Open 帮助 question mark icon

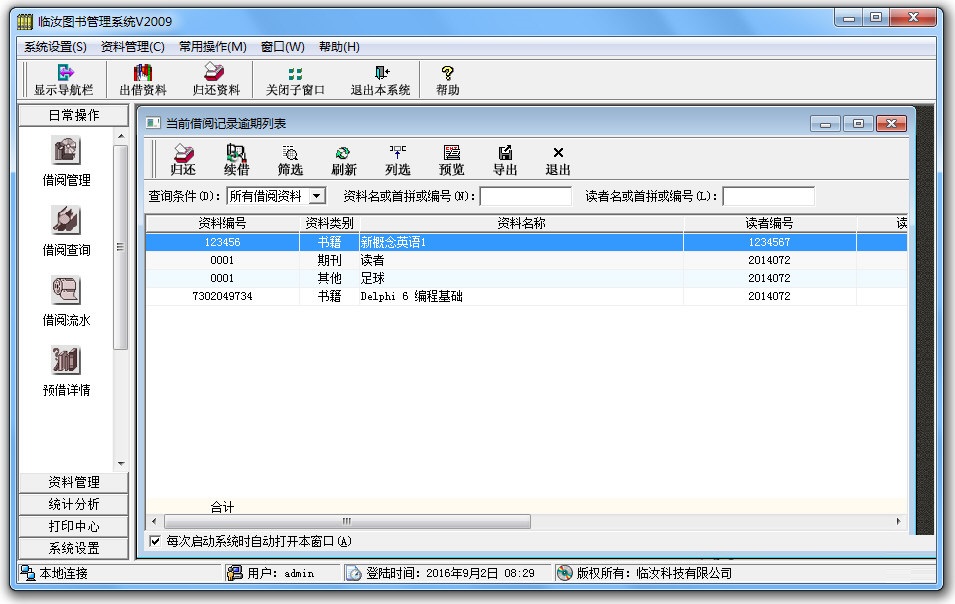[448, 73]
